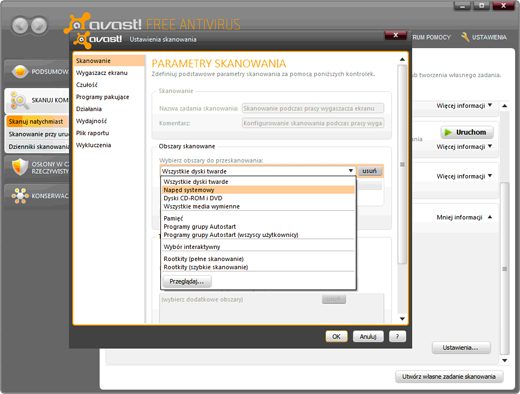Open Skanowanie przy uruchamianiu sidebar item
This screenshot has width=520, height=394.
point(37,134)
